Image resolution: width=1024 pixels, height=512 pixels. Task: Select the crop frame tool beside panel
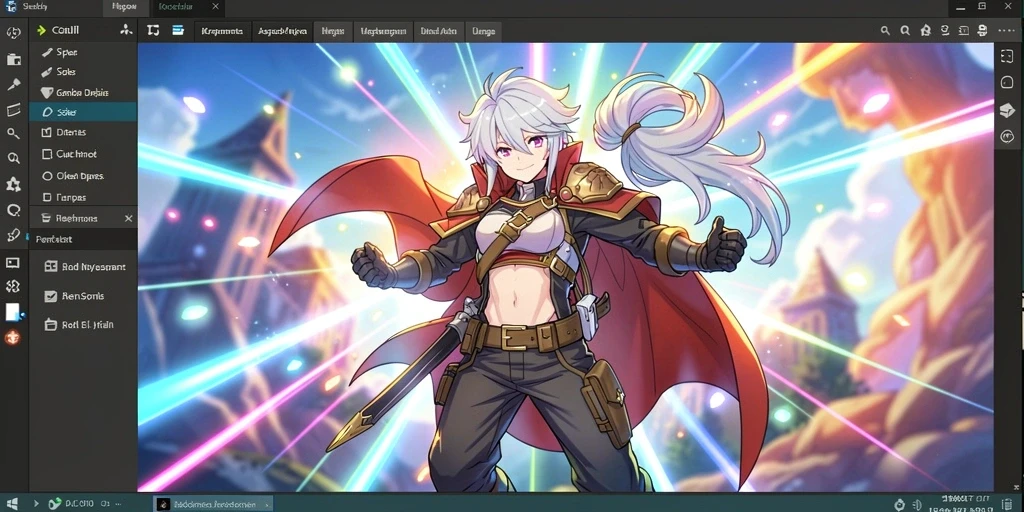[x=153, y=30]
